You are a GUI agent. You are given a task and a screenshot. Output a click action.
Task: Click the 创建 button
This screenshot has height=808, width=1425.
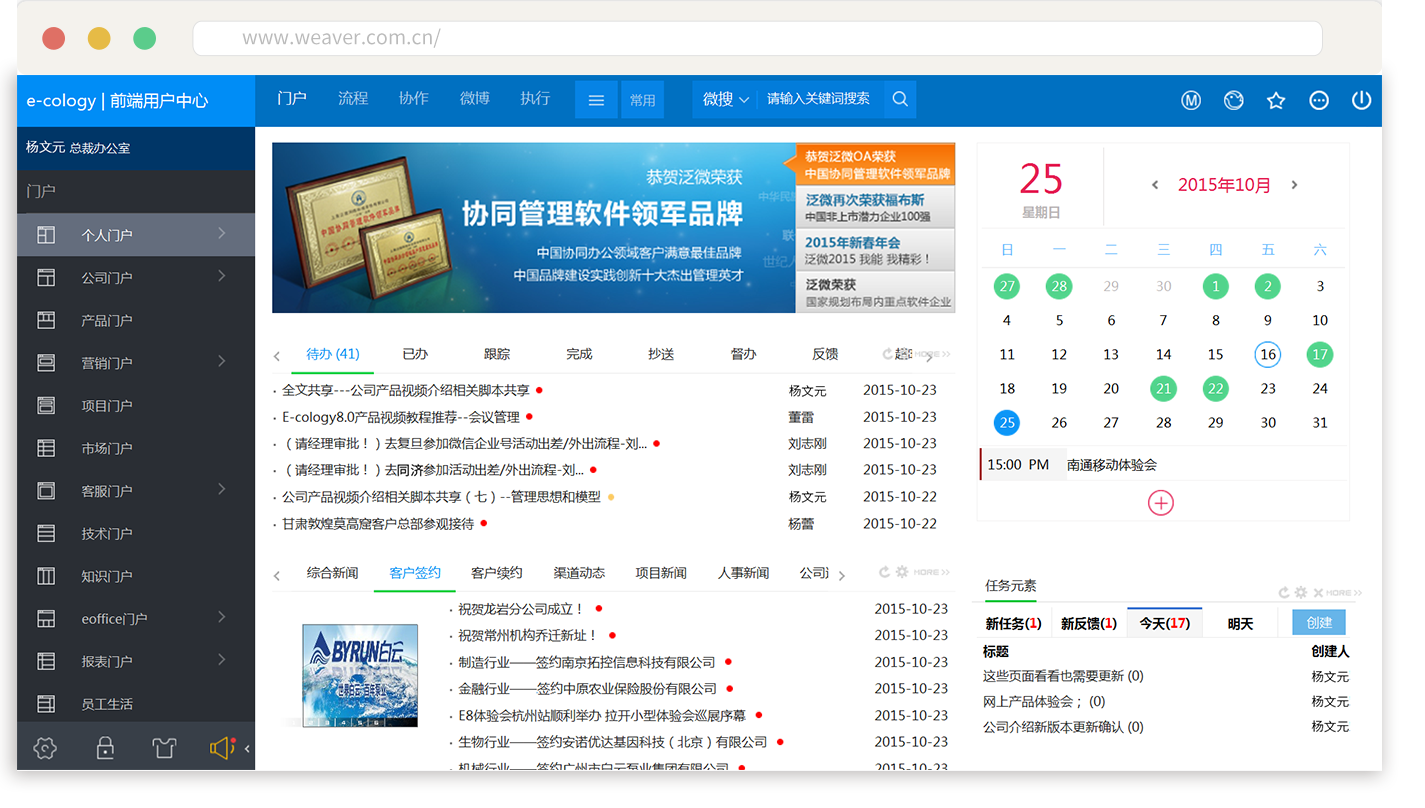[1319, 622]
